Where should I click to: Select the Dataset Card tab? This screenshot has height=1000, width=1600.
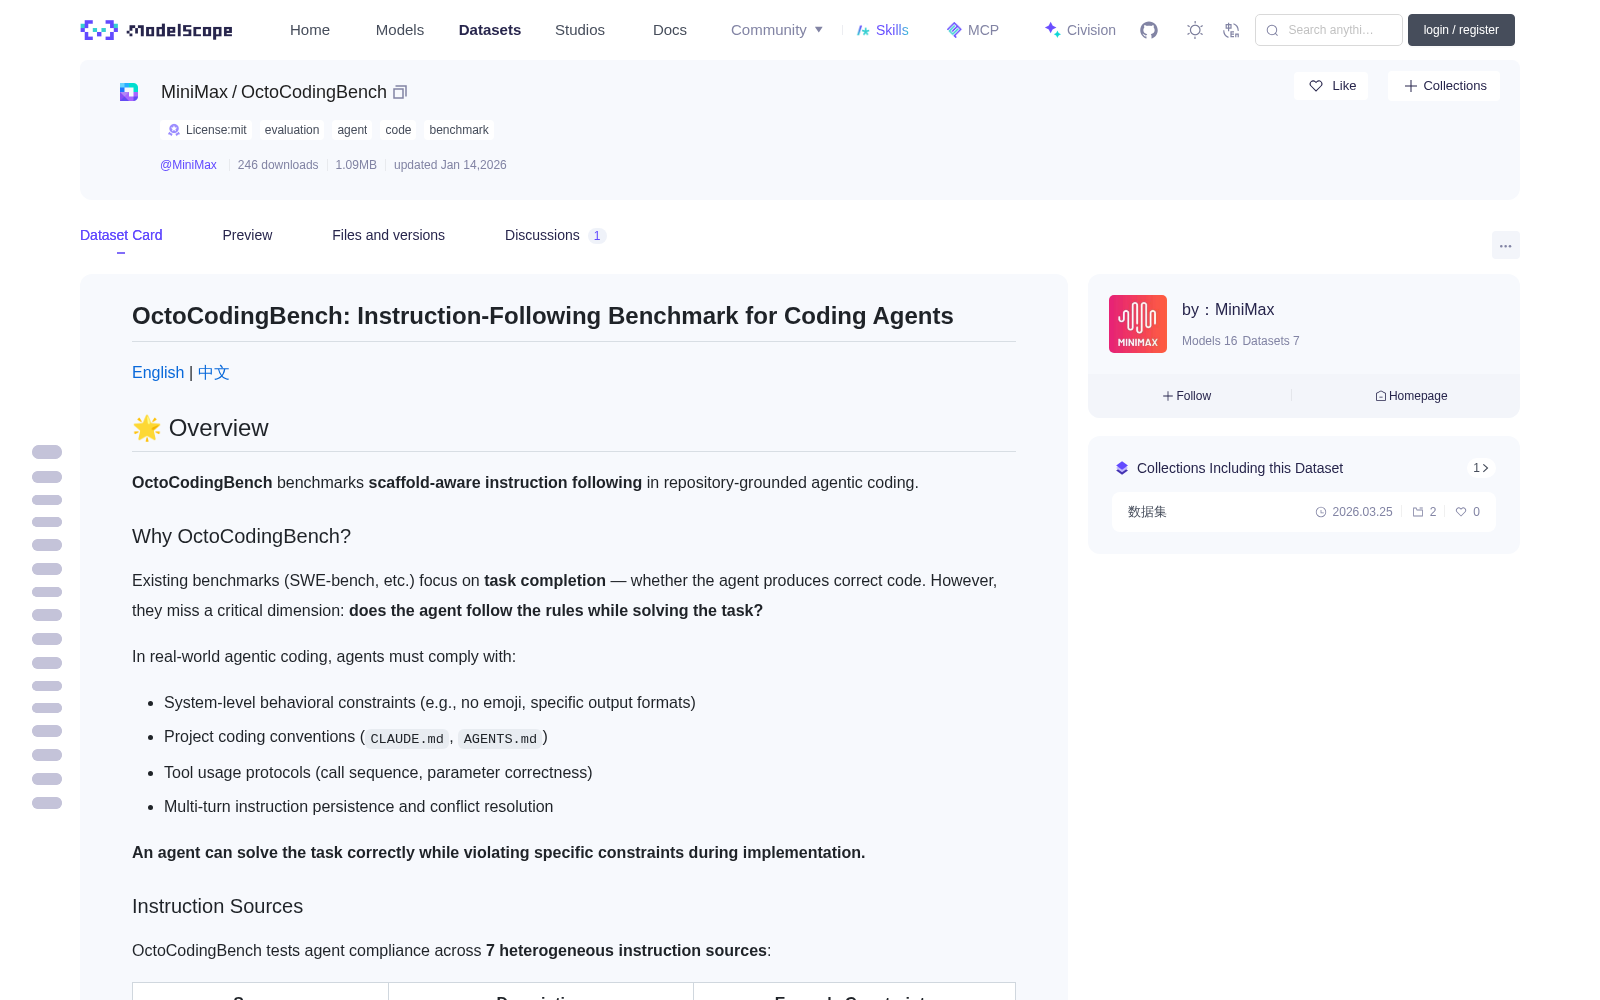click(121, 235)
